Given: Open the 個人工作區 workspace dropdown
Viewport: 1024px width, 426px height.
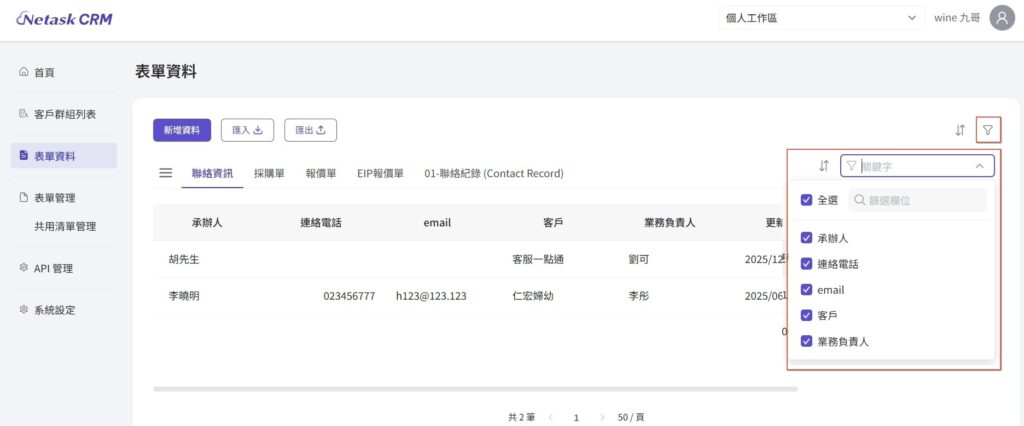Looking at the screenshot, I should [x=821, y=18].
